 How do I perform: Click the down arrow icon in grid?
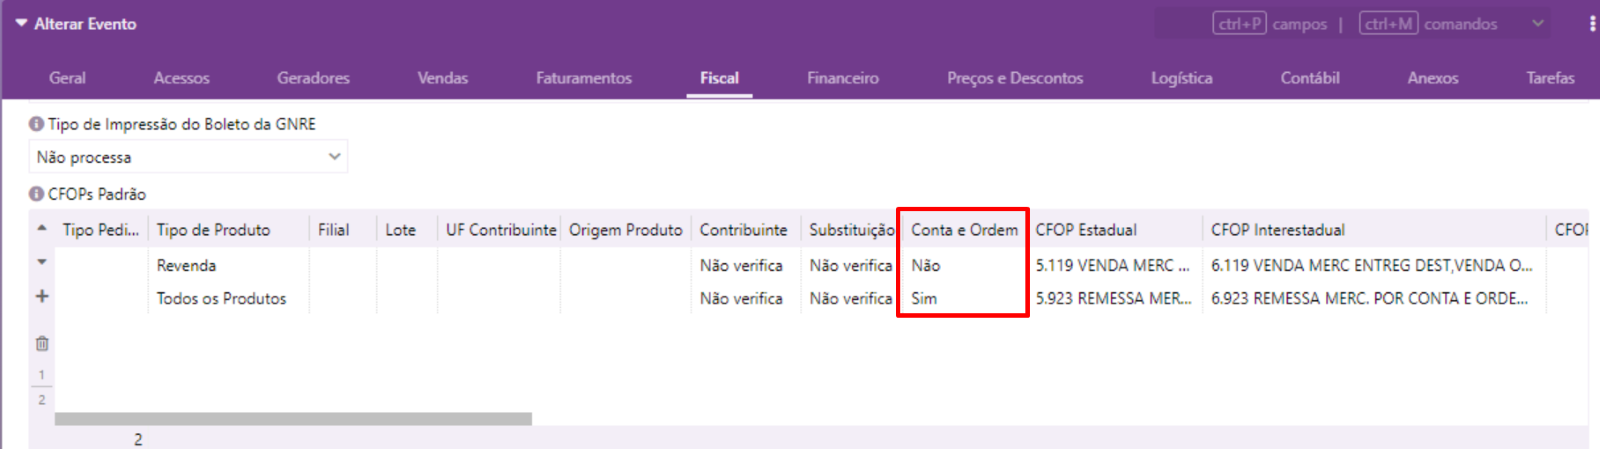point(42,262)
